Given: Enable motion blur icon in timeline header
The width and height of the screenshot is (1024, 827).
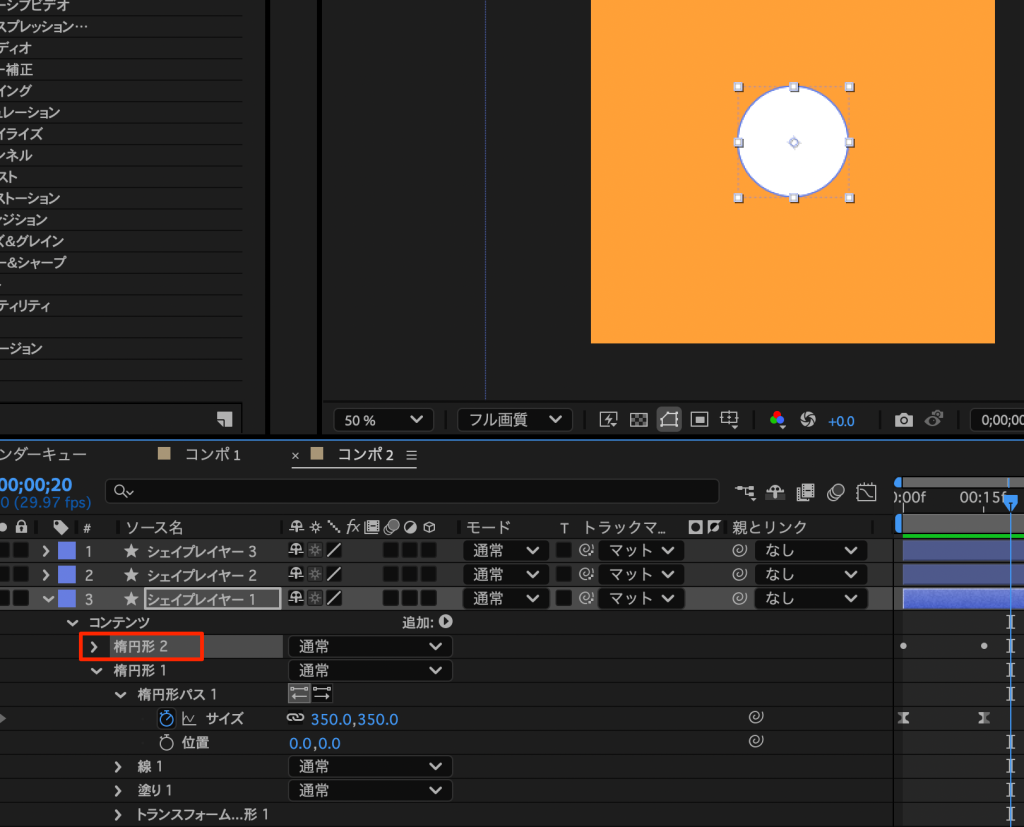Looking at the screenshot, I should [836, 492].
